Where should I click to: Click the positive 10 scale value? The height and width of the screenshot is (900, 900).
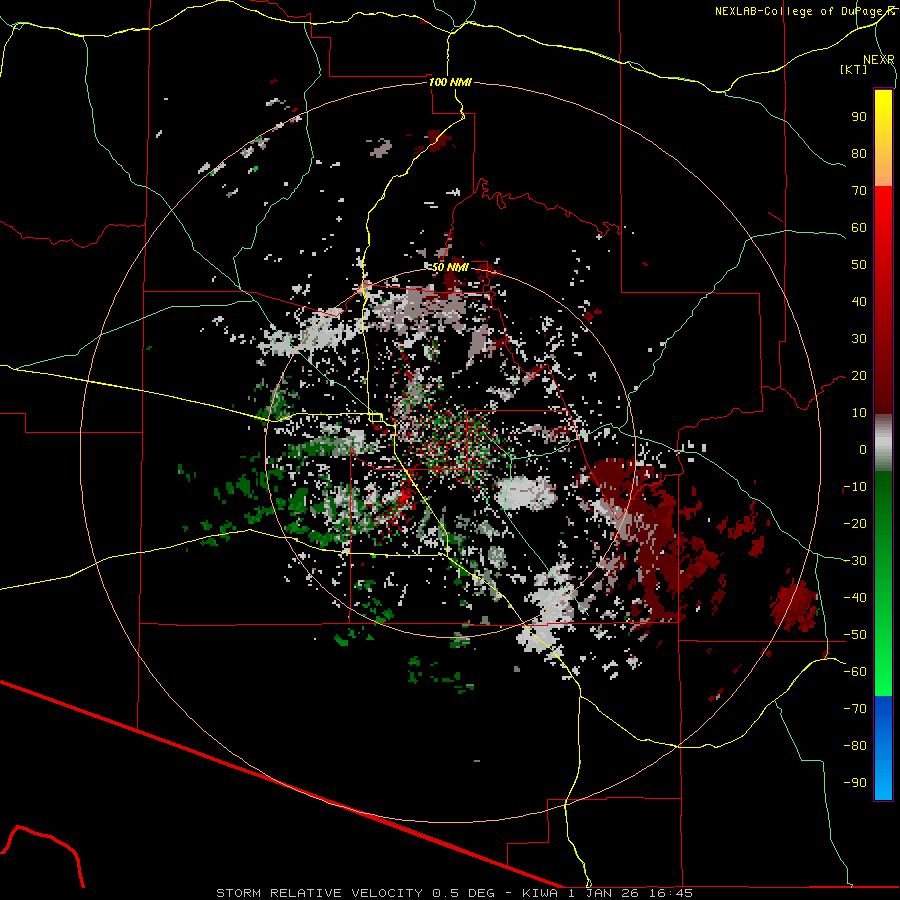pyautogui.click(x=859, y=413)
